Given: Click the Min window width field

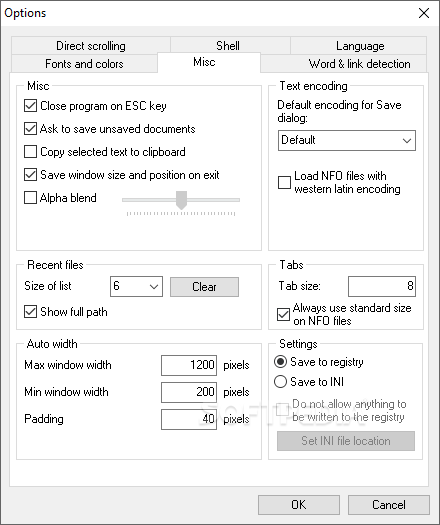Looking at the screenshot, I should pyautogui.click(x=189, y=392).
